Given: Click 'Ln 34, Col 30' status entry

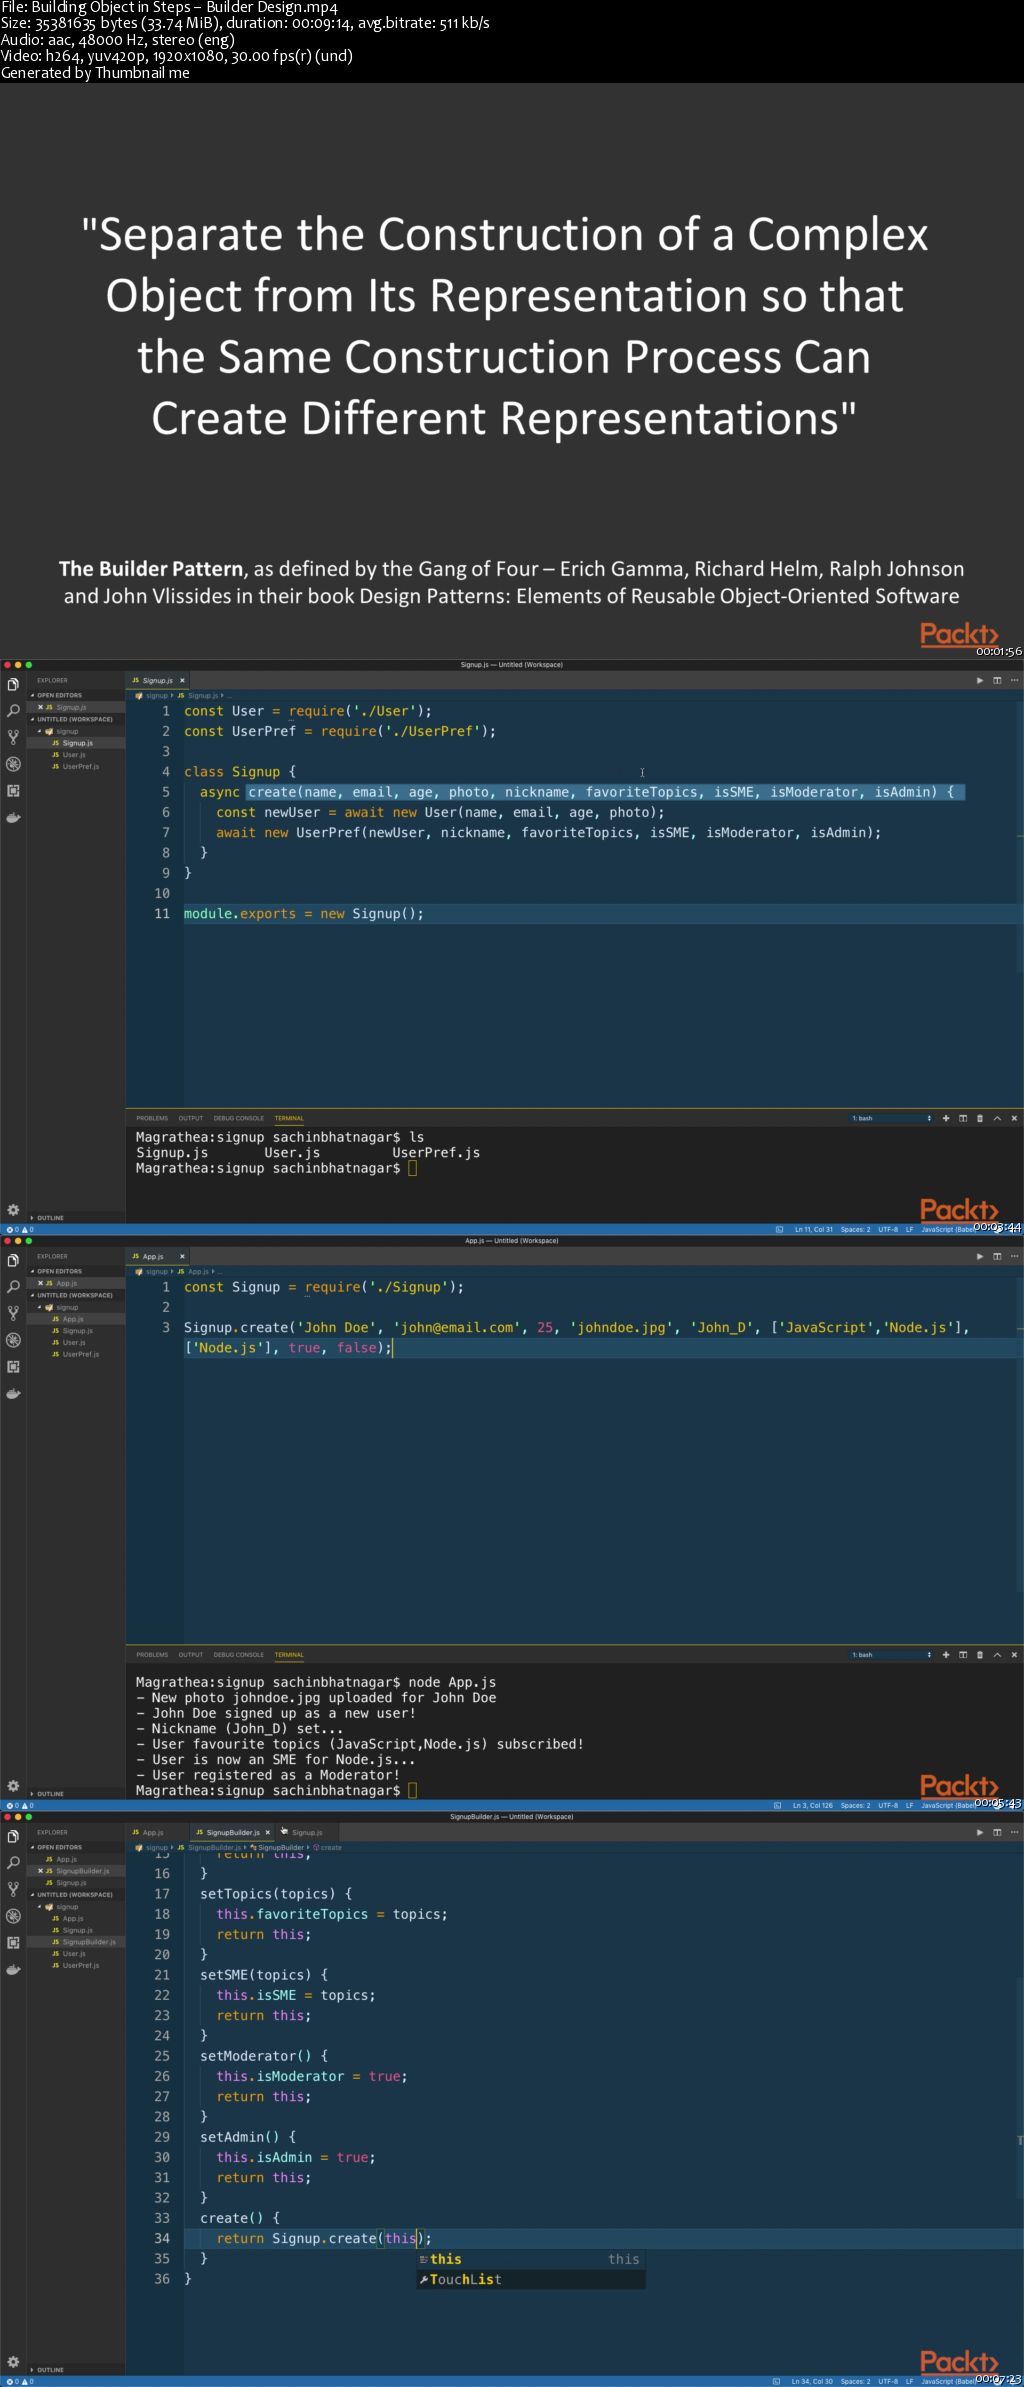Looking at the screenshot, I should point(812,2381).
